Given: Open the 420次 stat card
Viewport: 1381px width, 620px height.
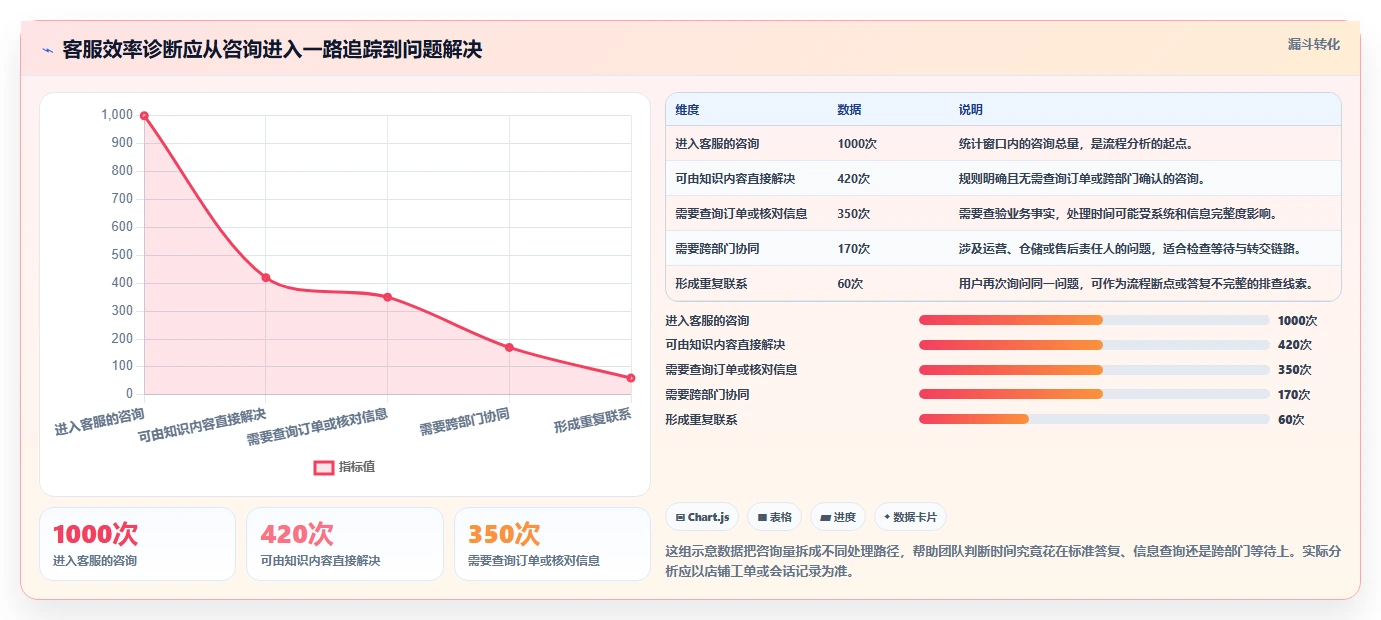Looking at the screenshot, I should (x=345, y=544).
